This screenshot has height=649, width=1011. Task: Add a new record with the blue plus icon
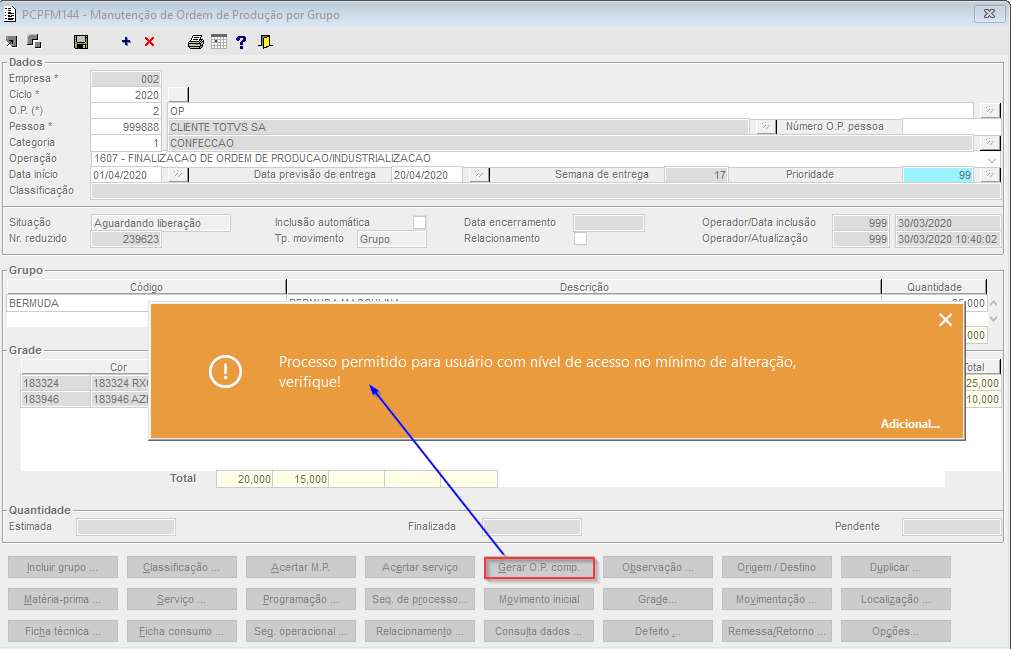click(x=126, y=42)
